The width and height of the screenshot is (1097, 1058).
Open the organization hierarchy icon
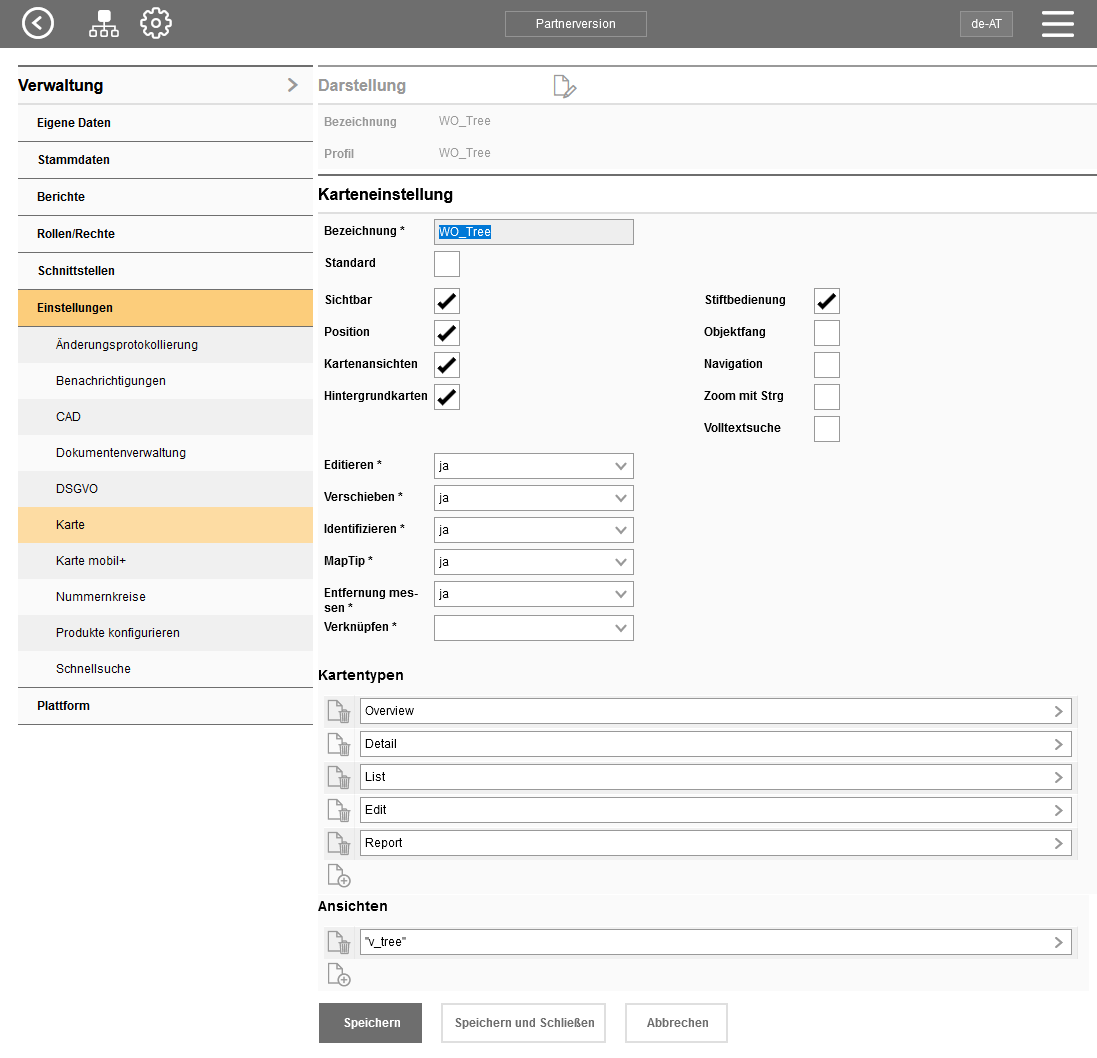pos(103,23)
